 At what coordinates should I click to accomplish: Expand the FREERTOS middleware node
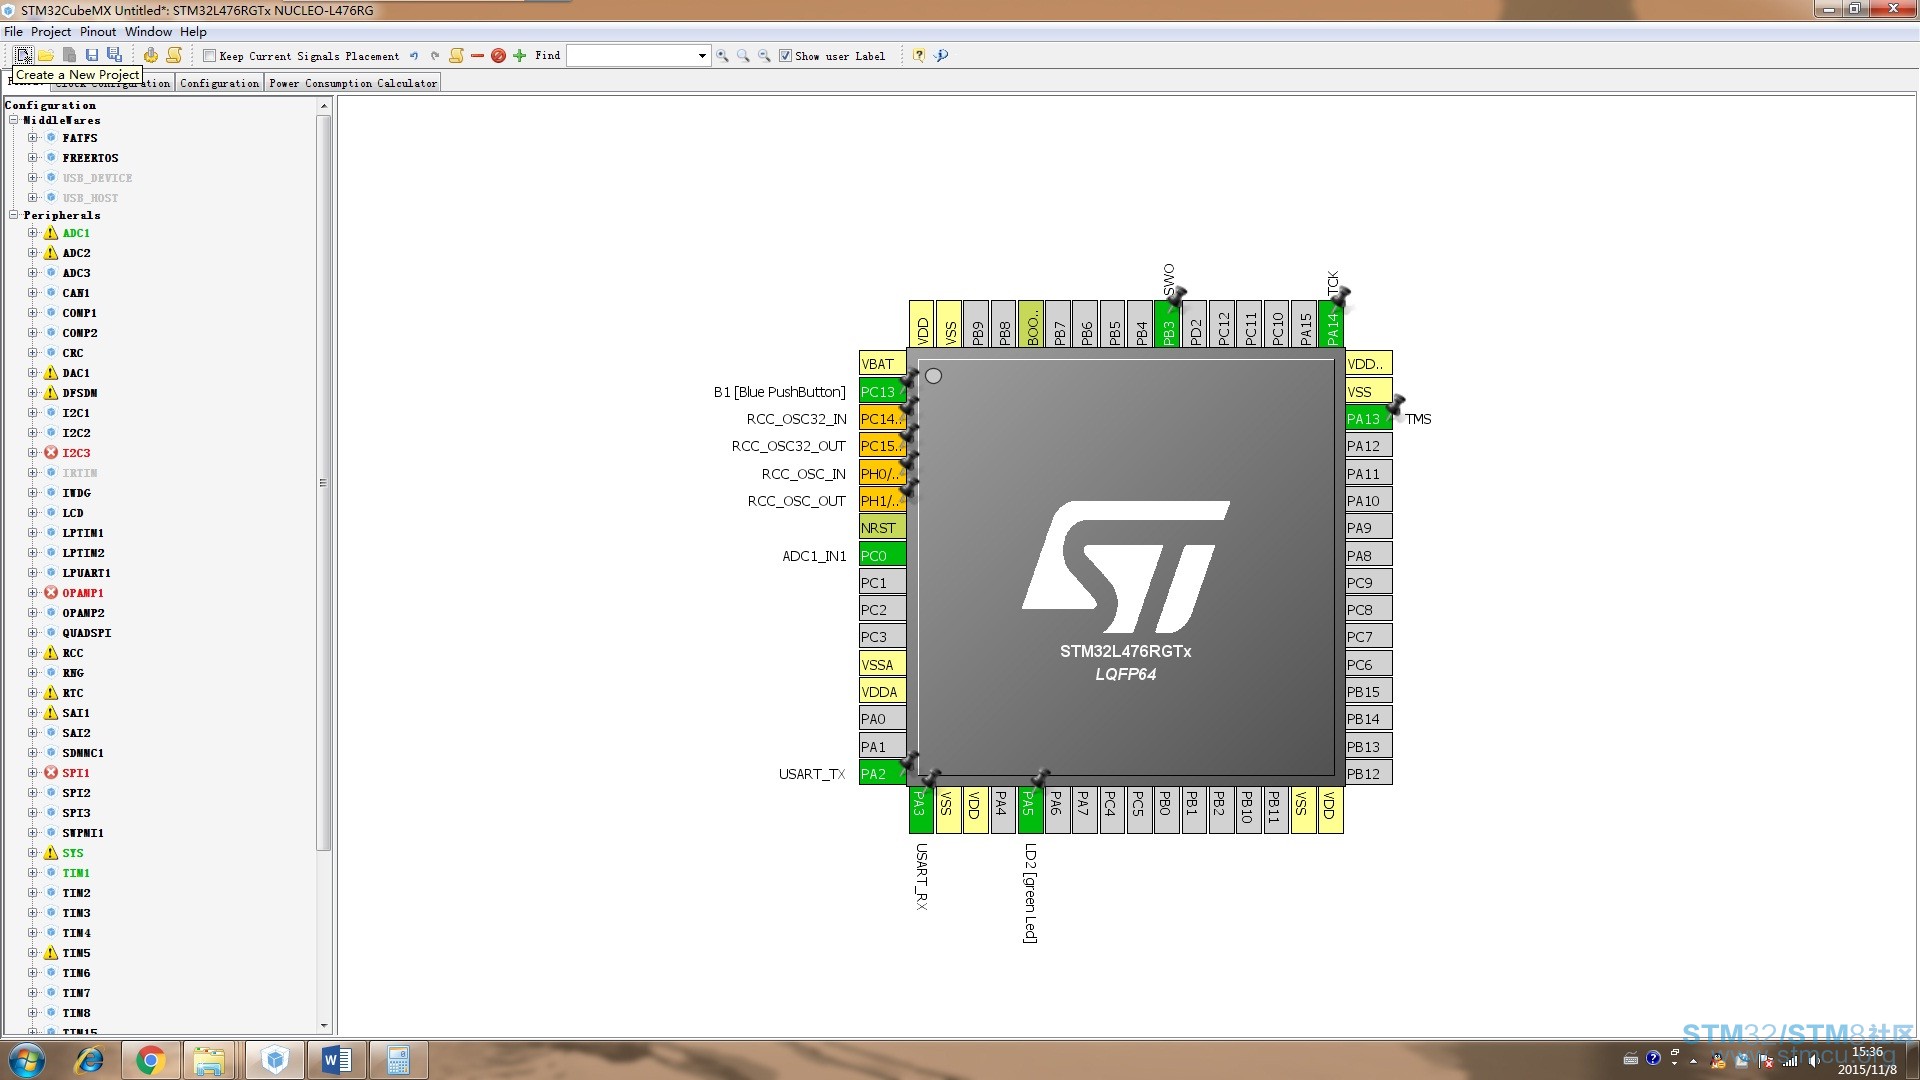[x=33, y=158]
